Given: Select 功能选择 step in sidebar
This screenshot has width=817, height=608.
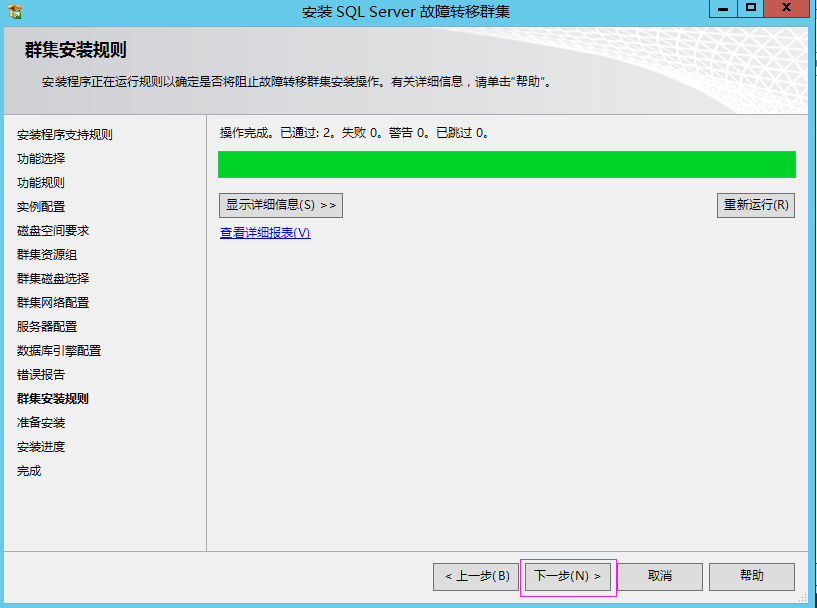Looking at the screenshot, I should pyautogui.click(x=41, y=159).
